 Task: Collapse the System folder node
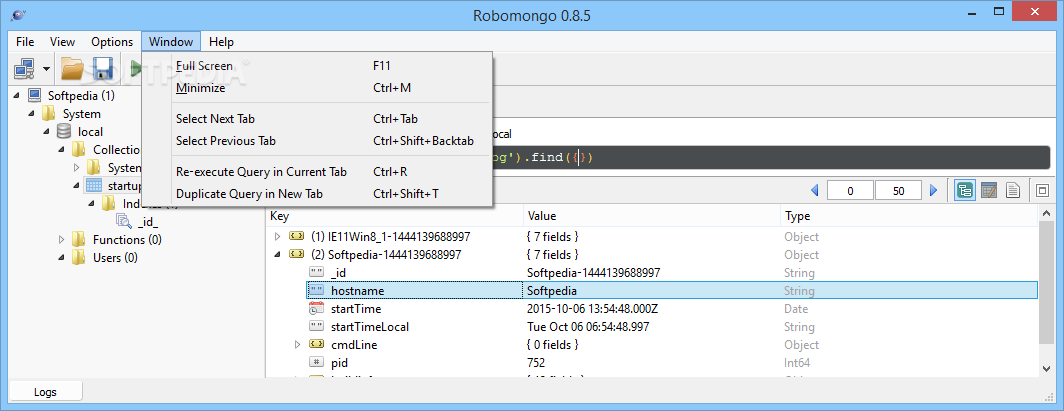coord(32,113)
